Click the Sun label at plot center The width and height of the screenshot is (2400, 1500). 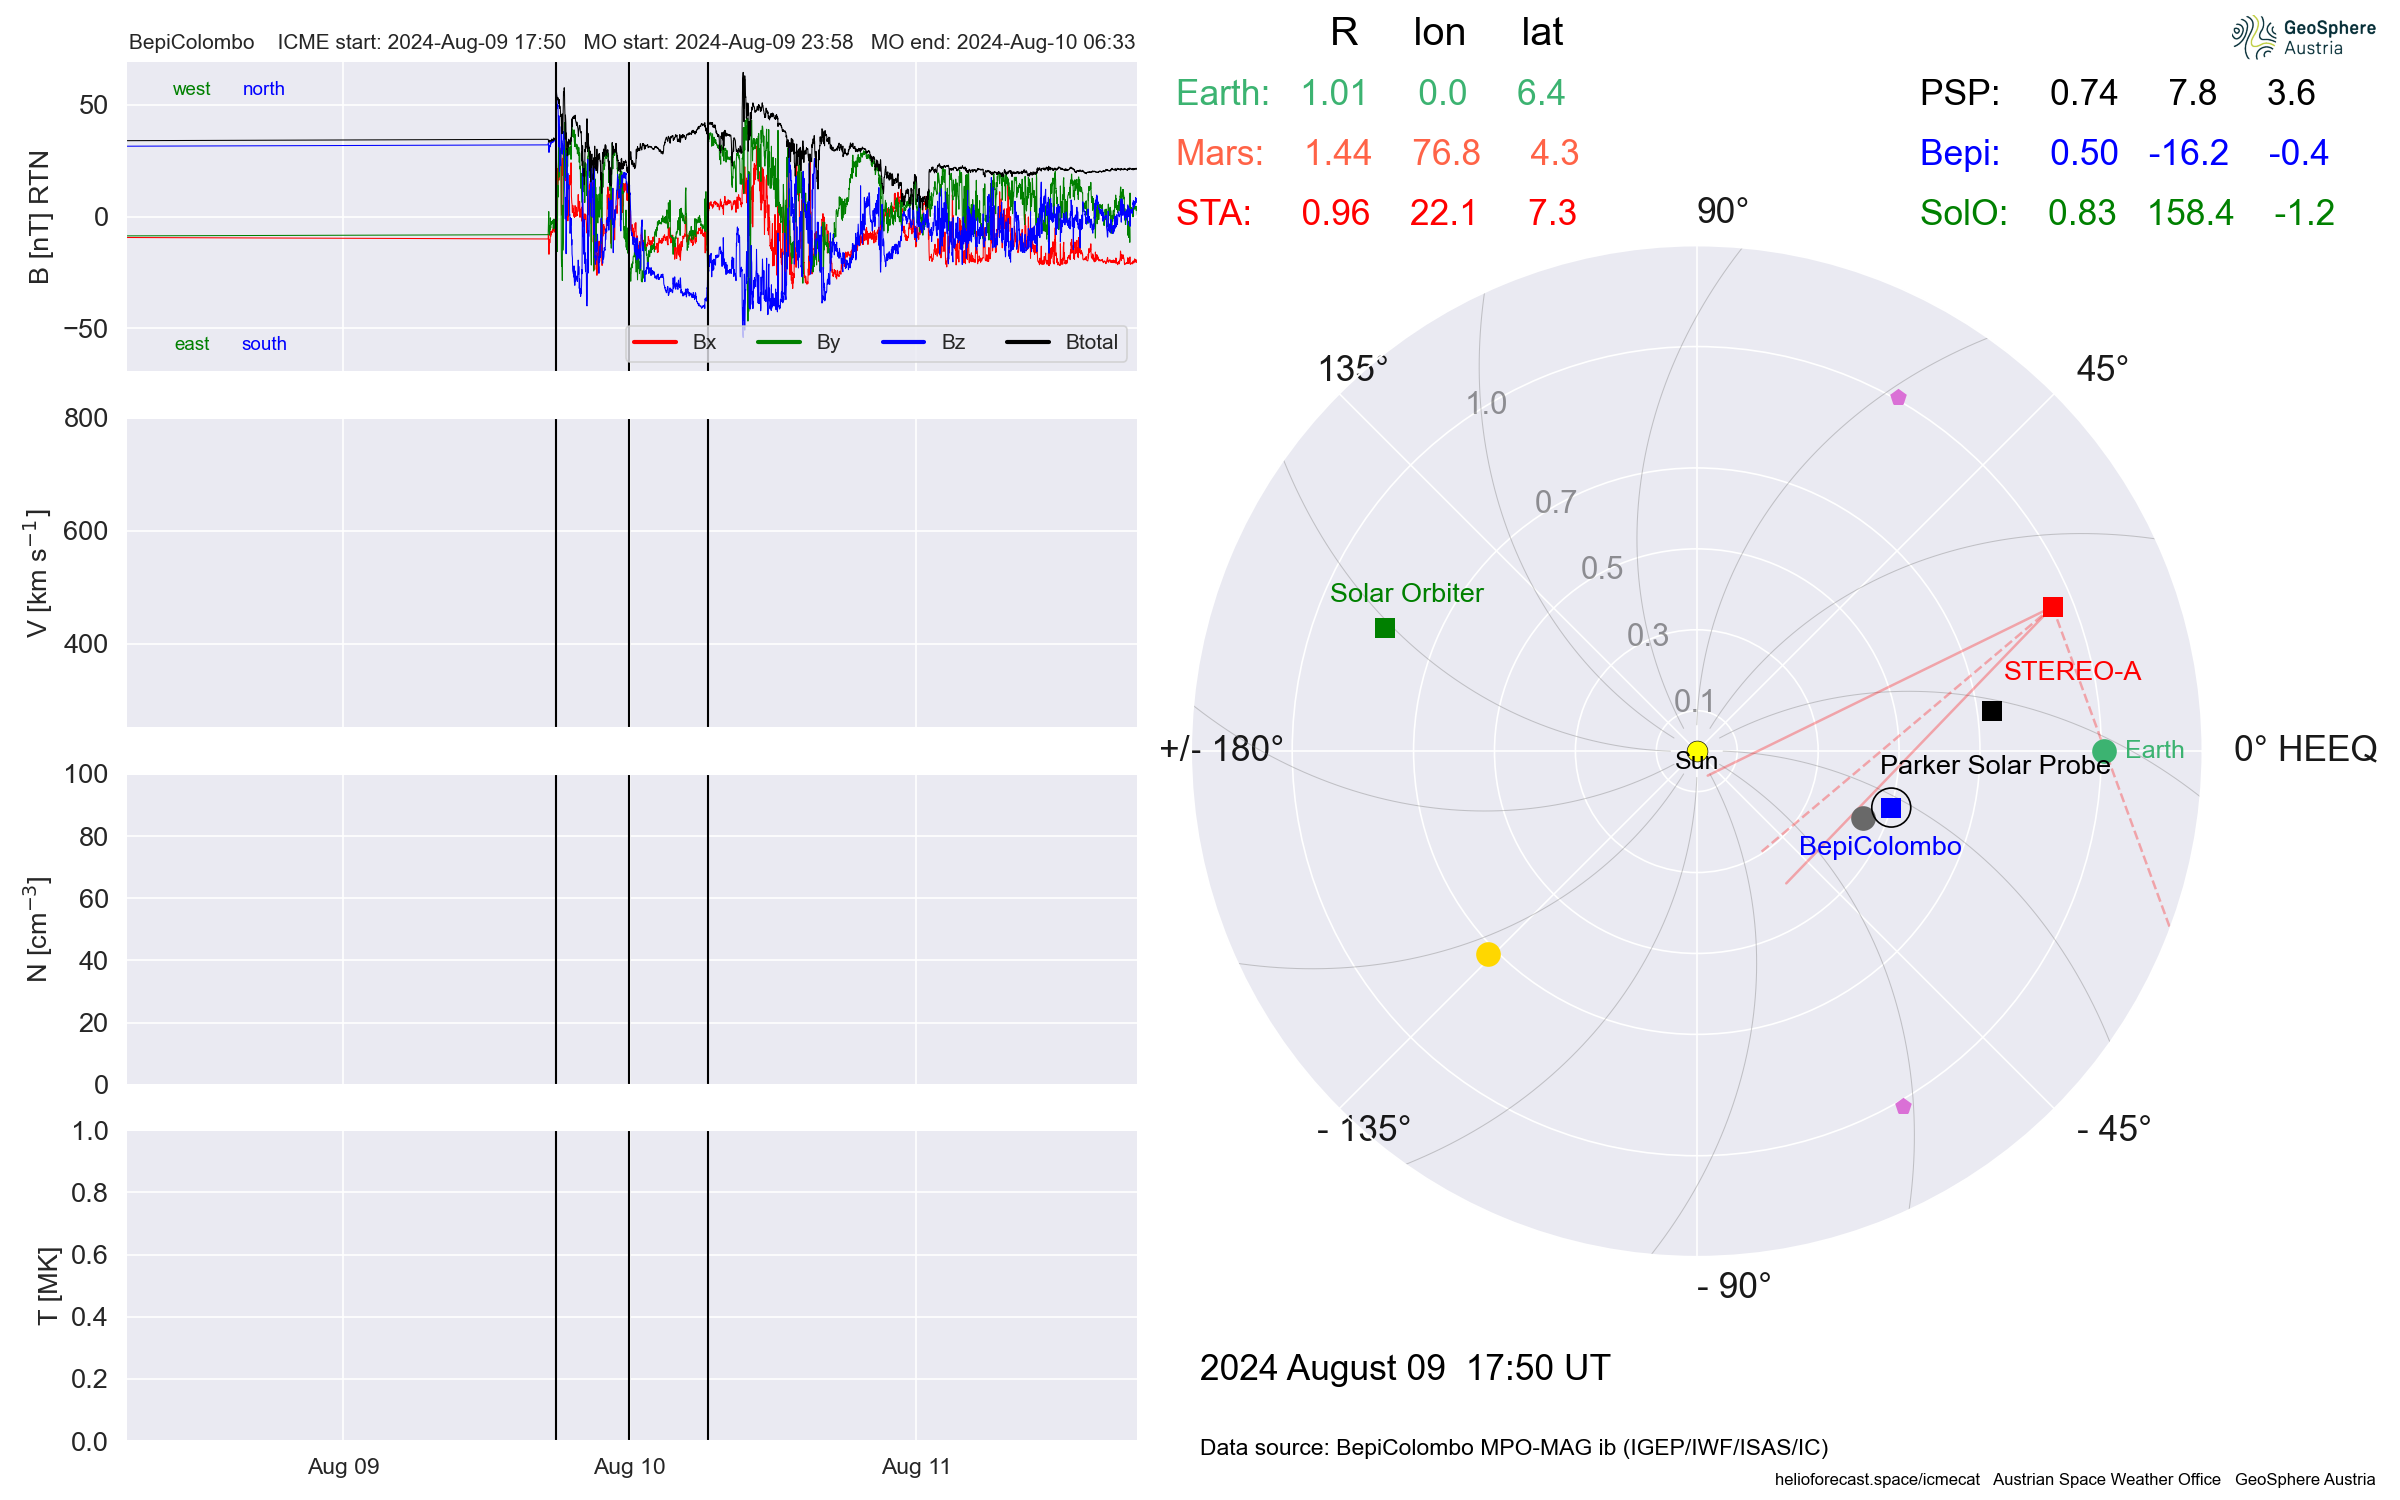pos(1696,761)
